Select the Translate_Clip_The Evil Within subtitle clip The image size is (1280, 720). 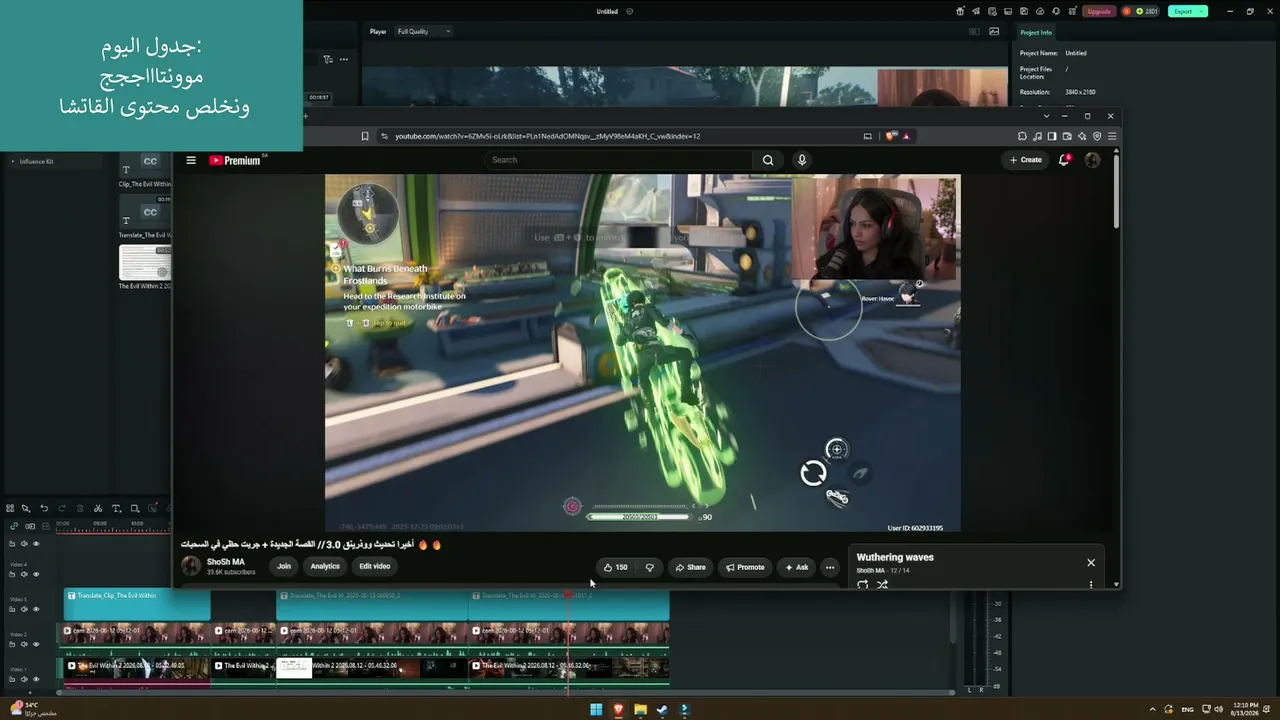click(137, 604)
